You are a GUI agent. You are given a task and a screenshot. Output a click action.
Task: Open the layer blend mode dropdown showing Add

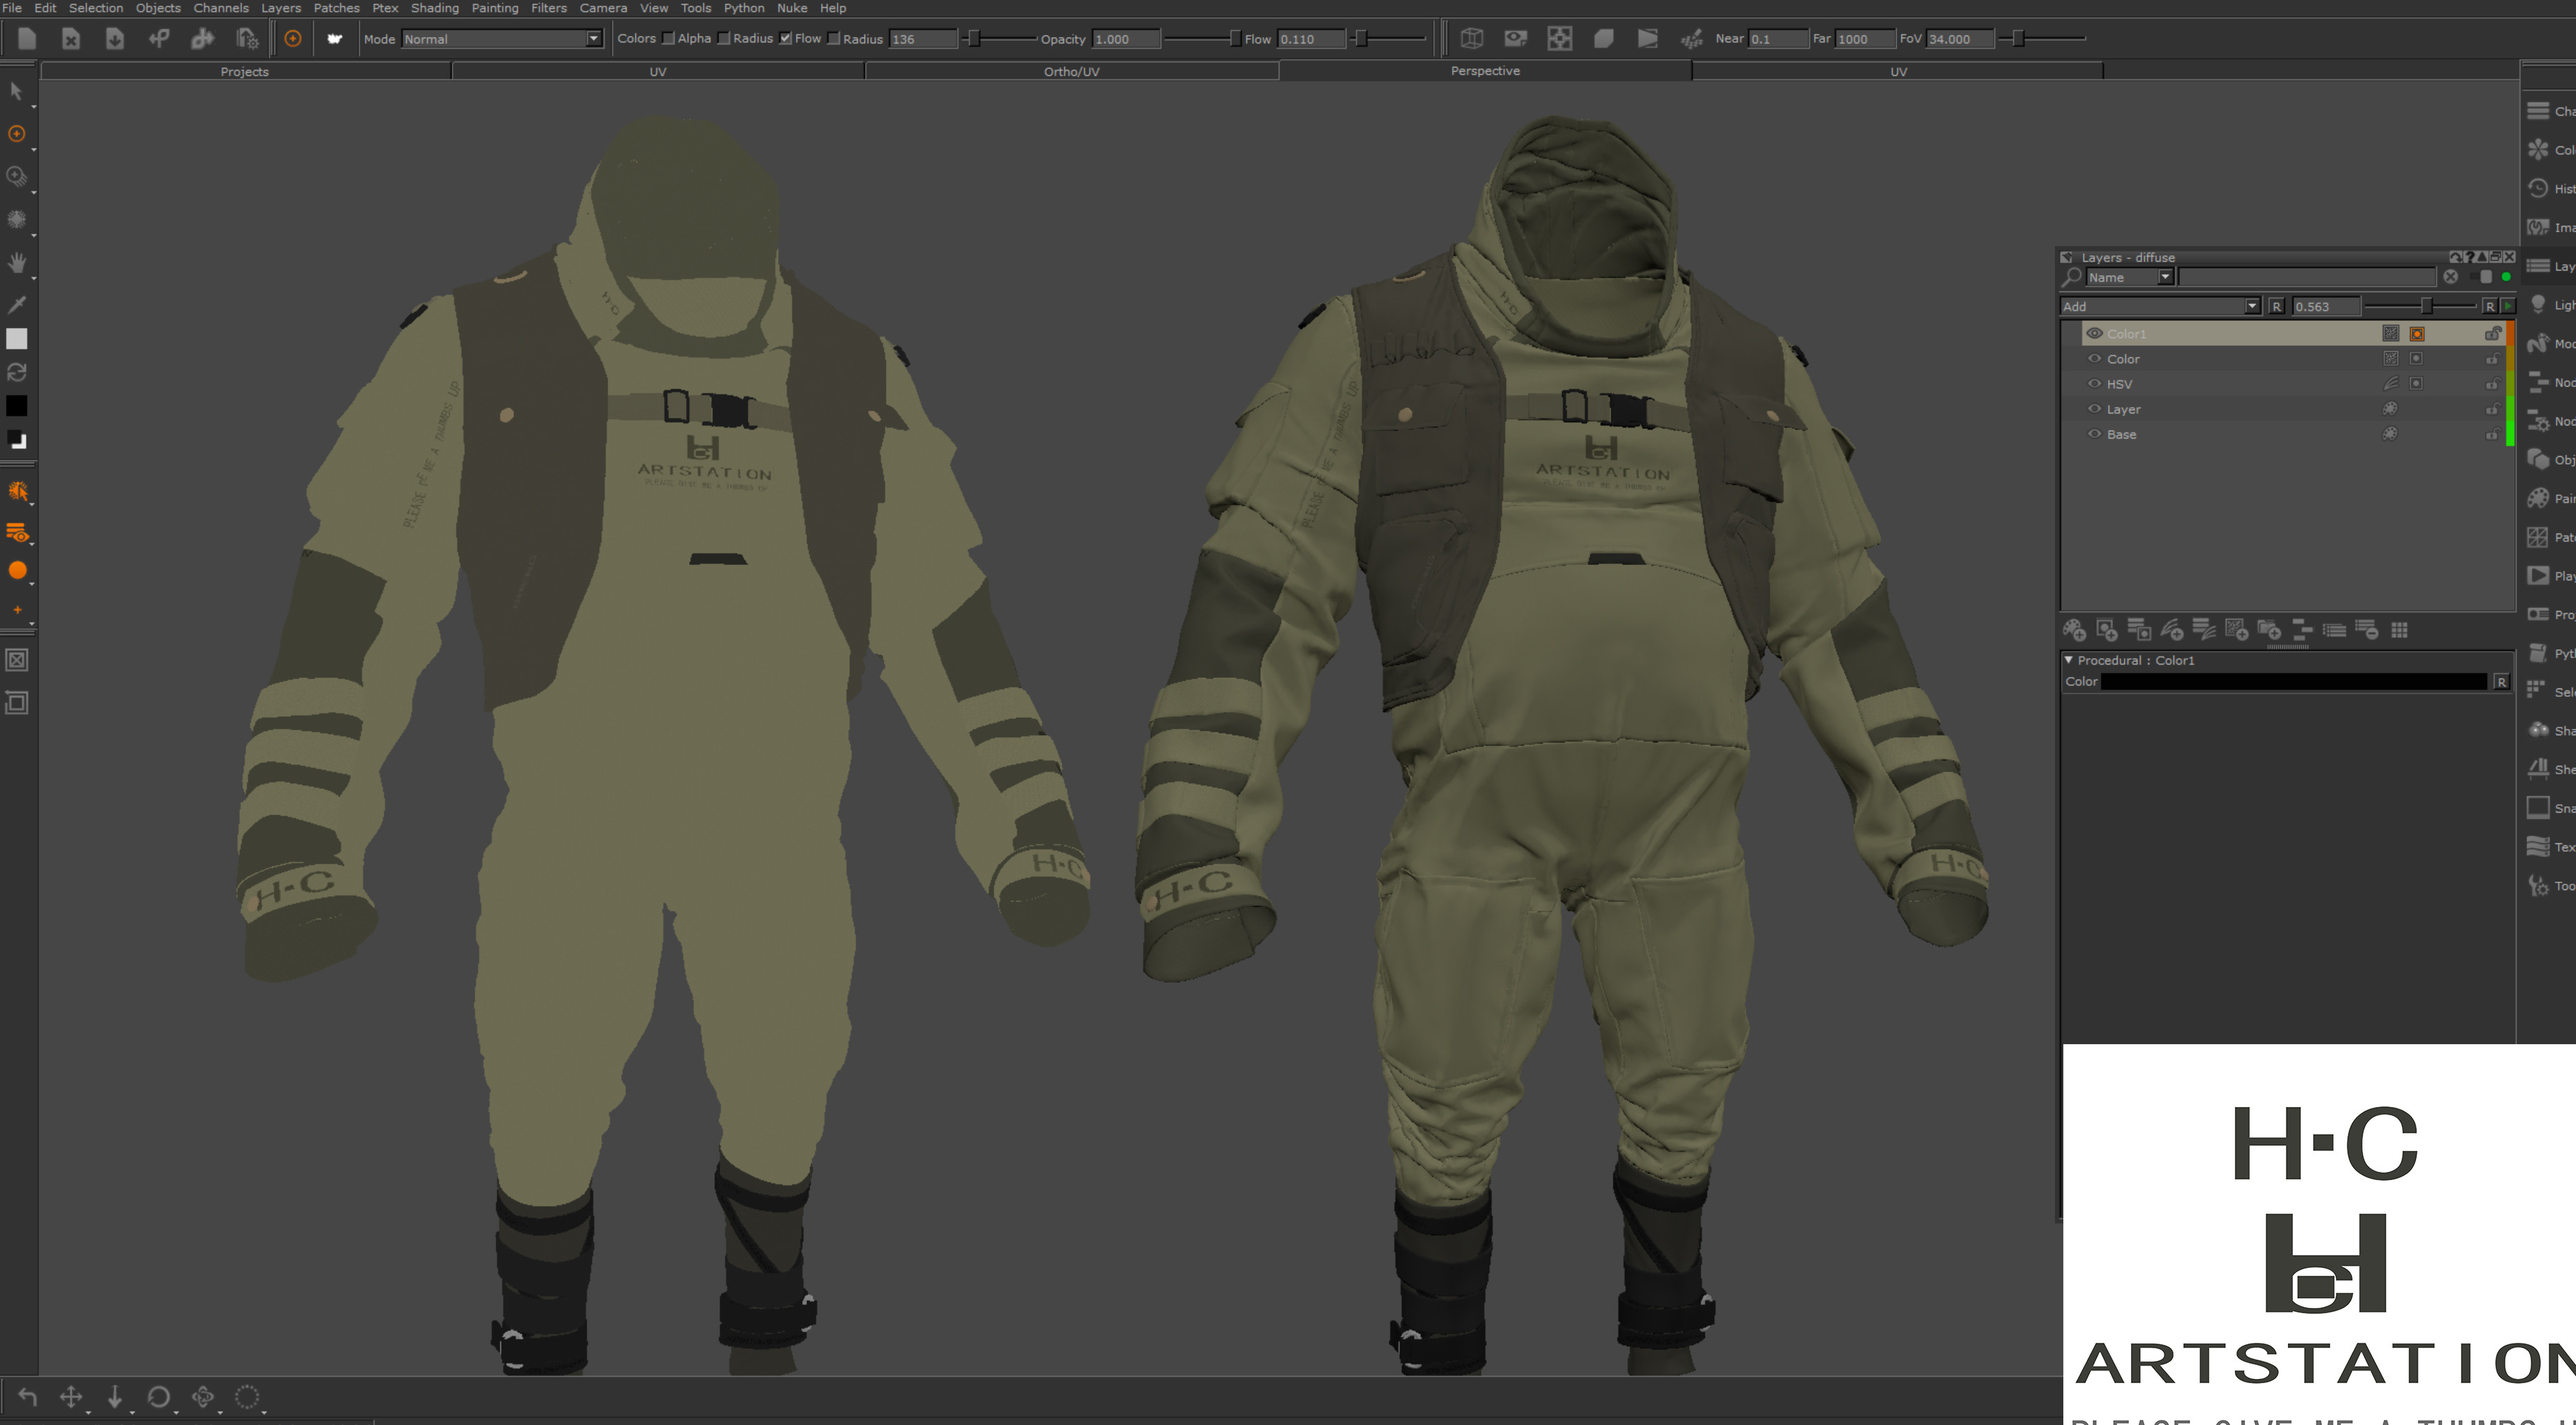(2160, 307)
